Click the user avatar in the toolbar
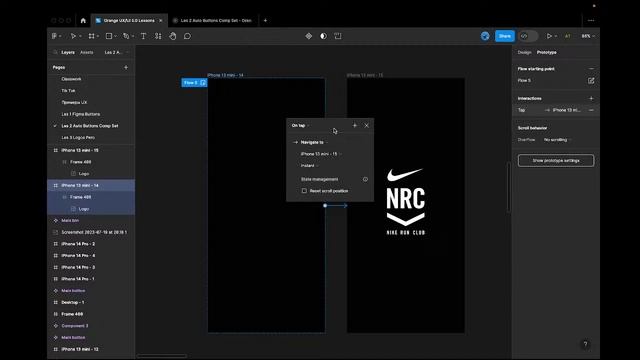The width and height of the screenshot is (640, 360). click(x=485, y=36)
